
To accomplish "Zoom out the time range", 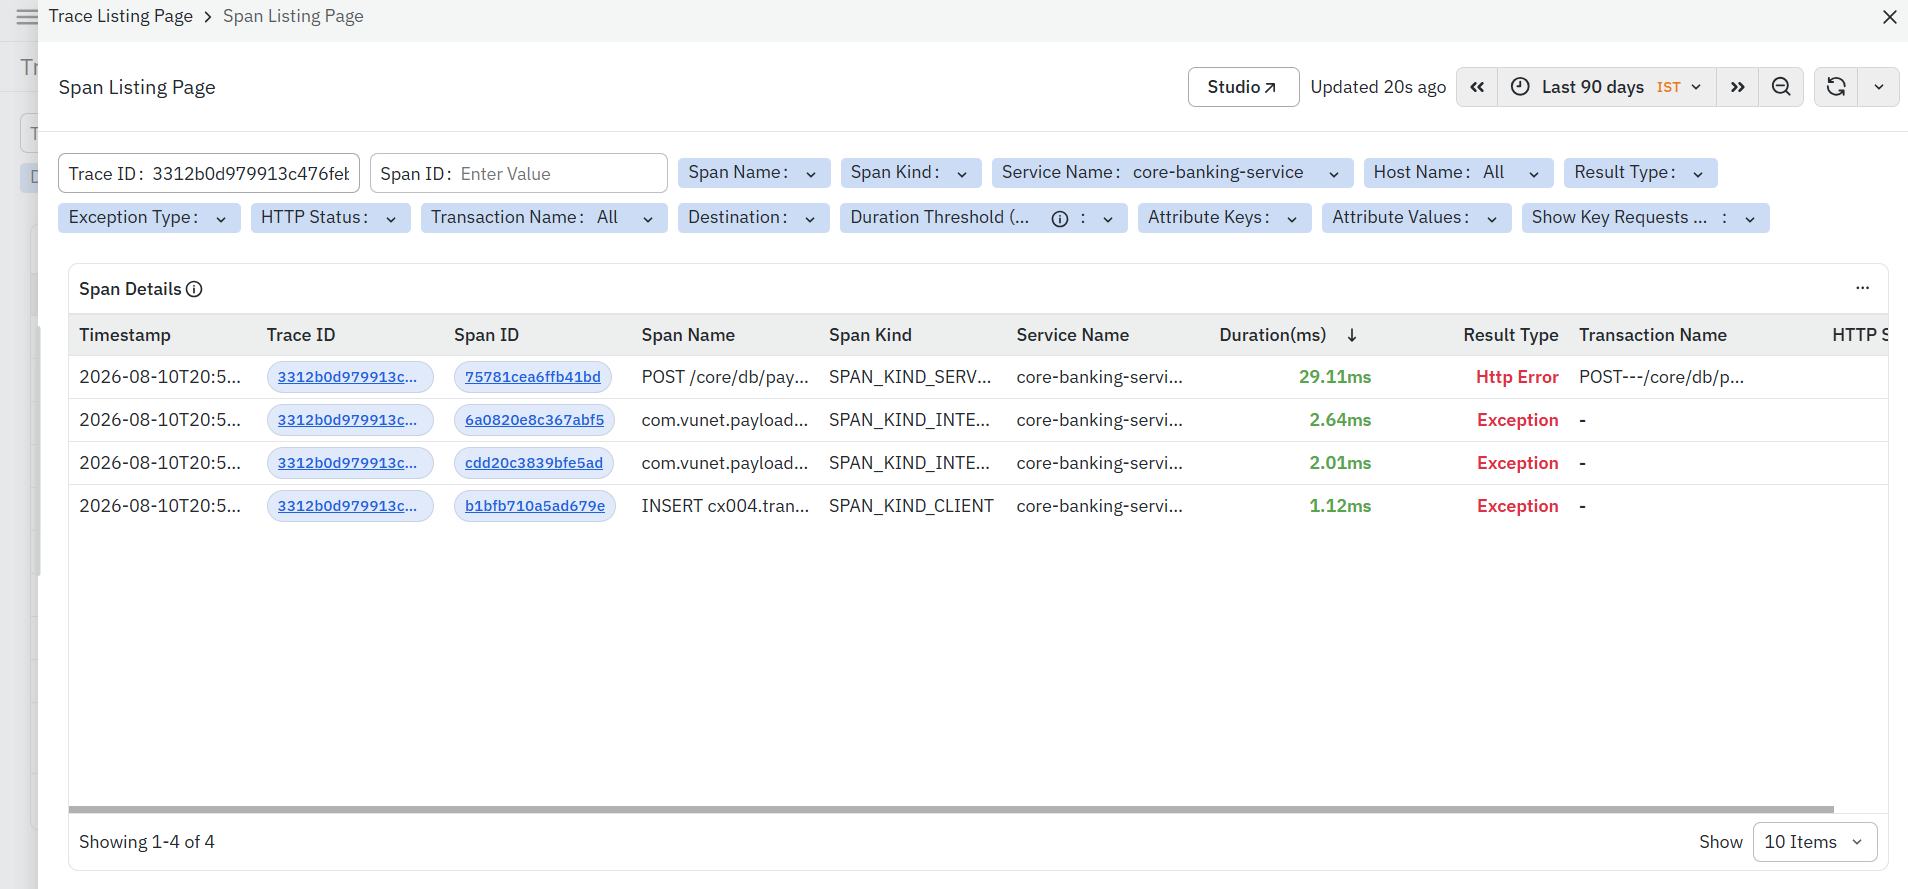I will click(1781, 87).
